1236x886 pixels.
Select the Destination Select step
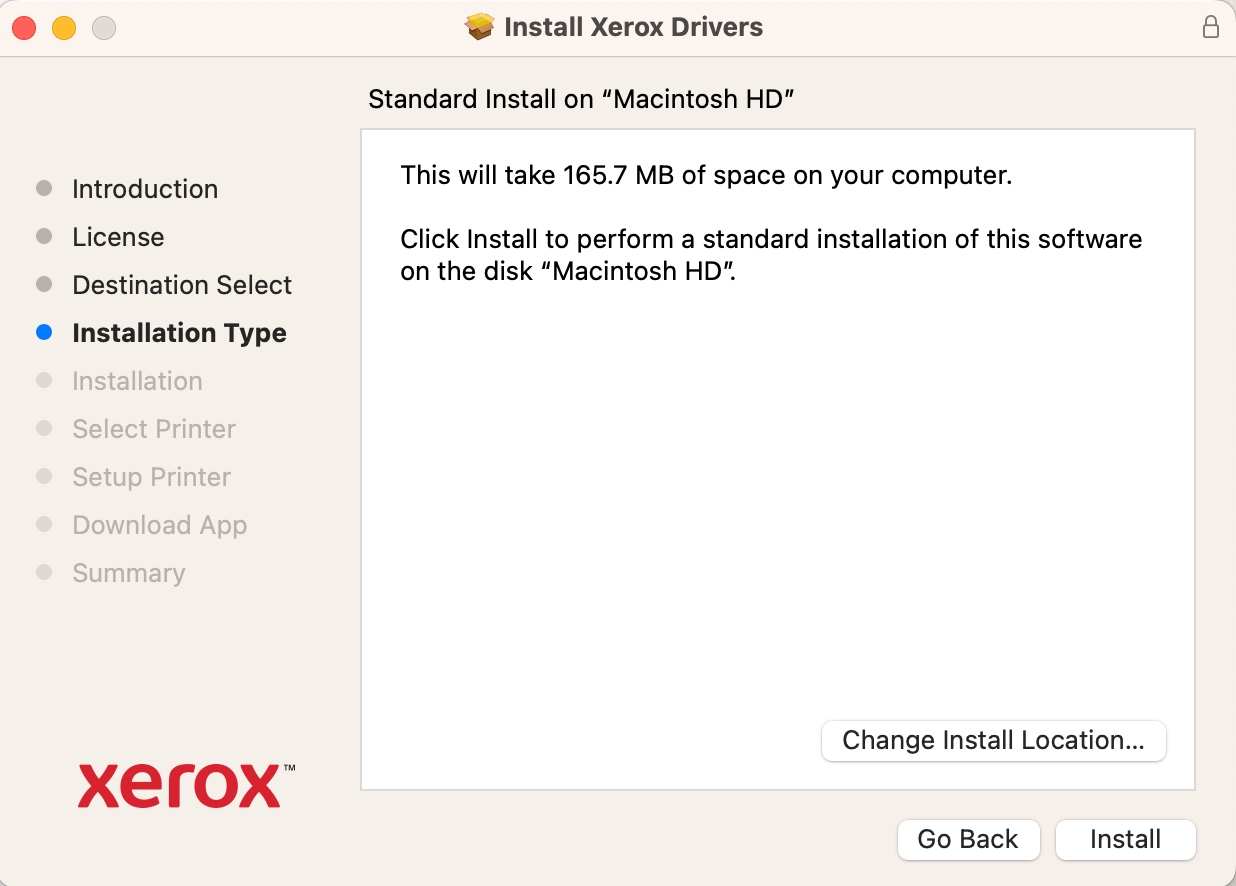pos(182,285)
